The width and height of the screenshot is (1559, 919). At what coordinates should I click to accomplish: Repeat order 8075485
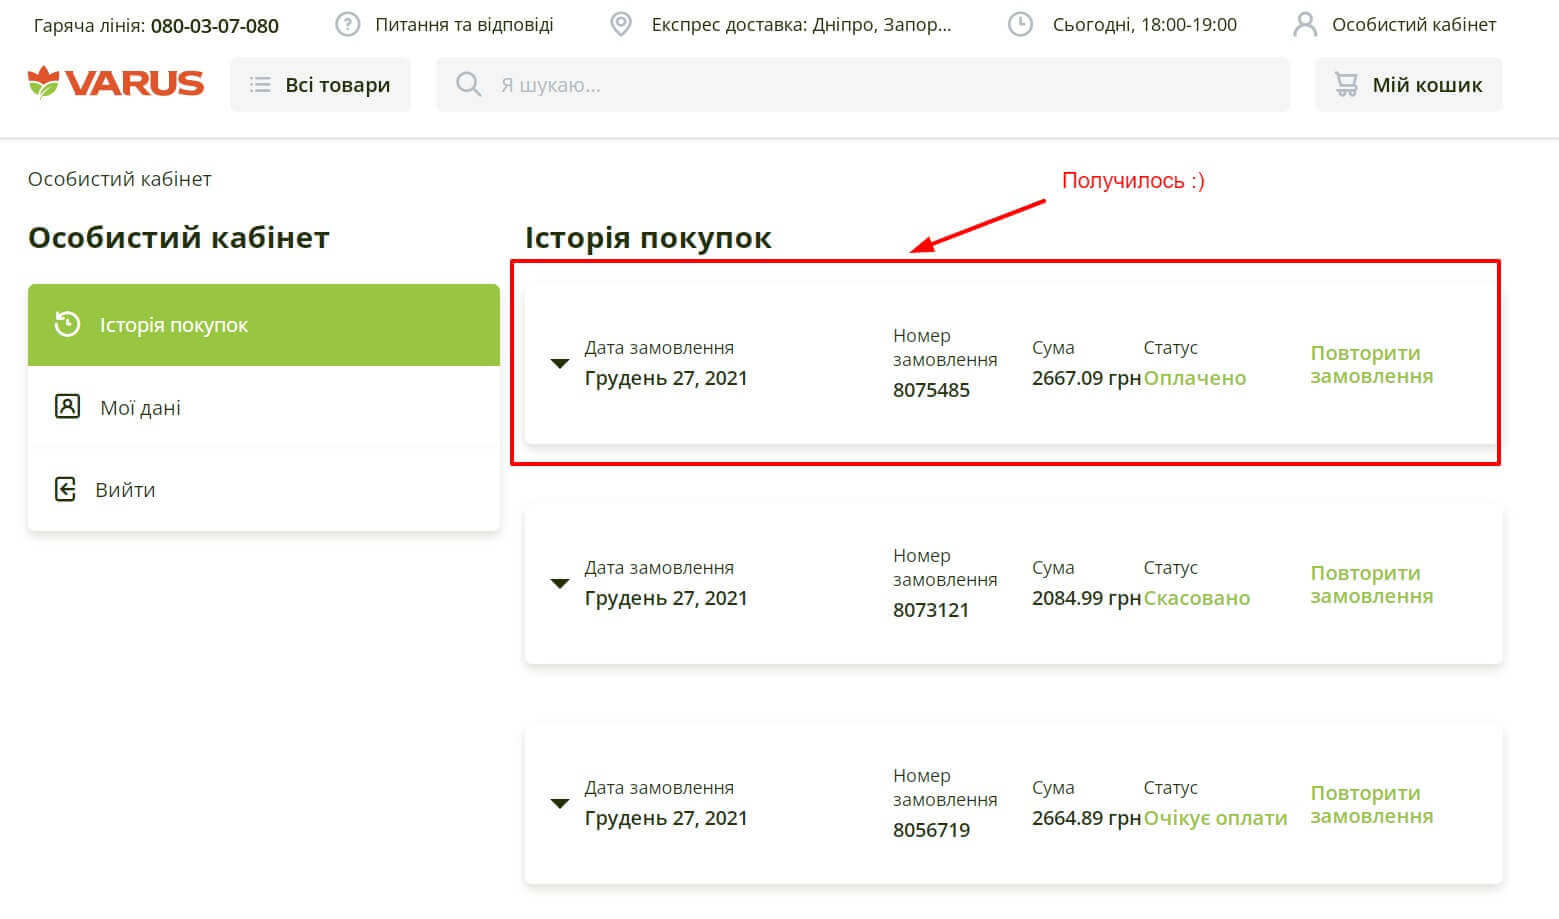click(1372, 364)
